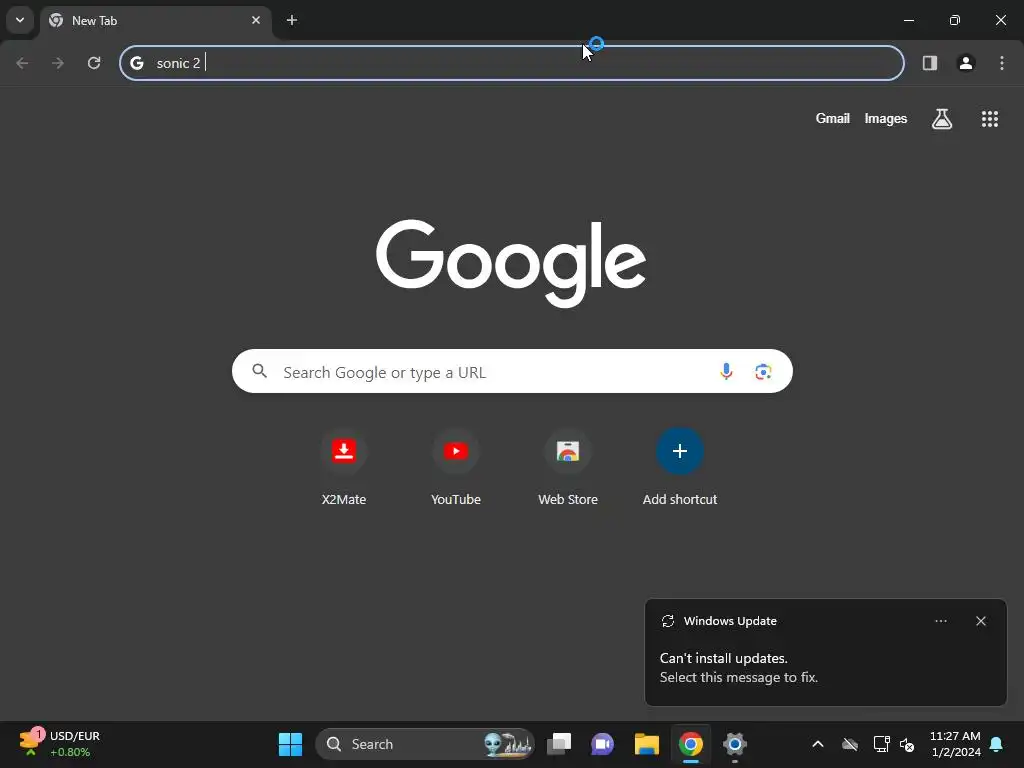Open the X2Mate shortcut

(x=344, y=467)
